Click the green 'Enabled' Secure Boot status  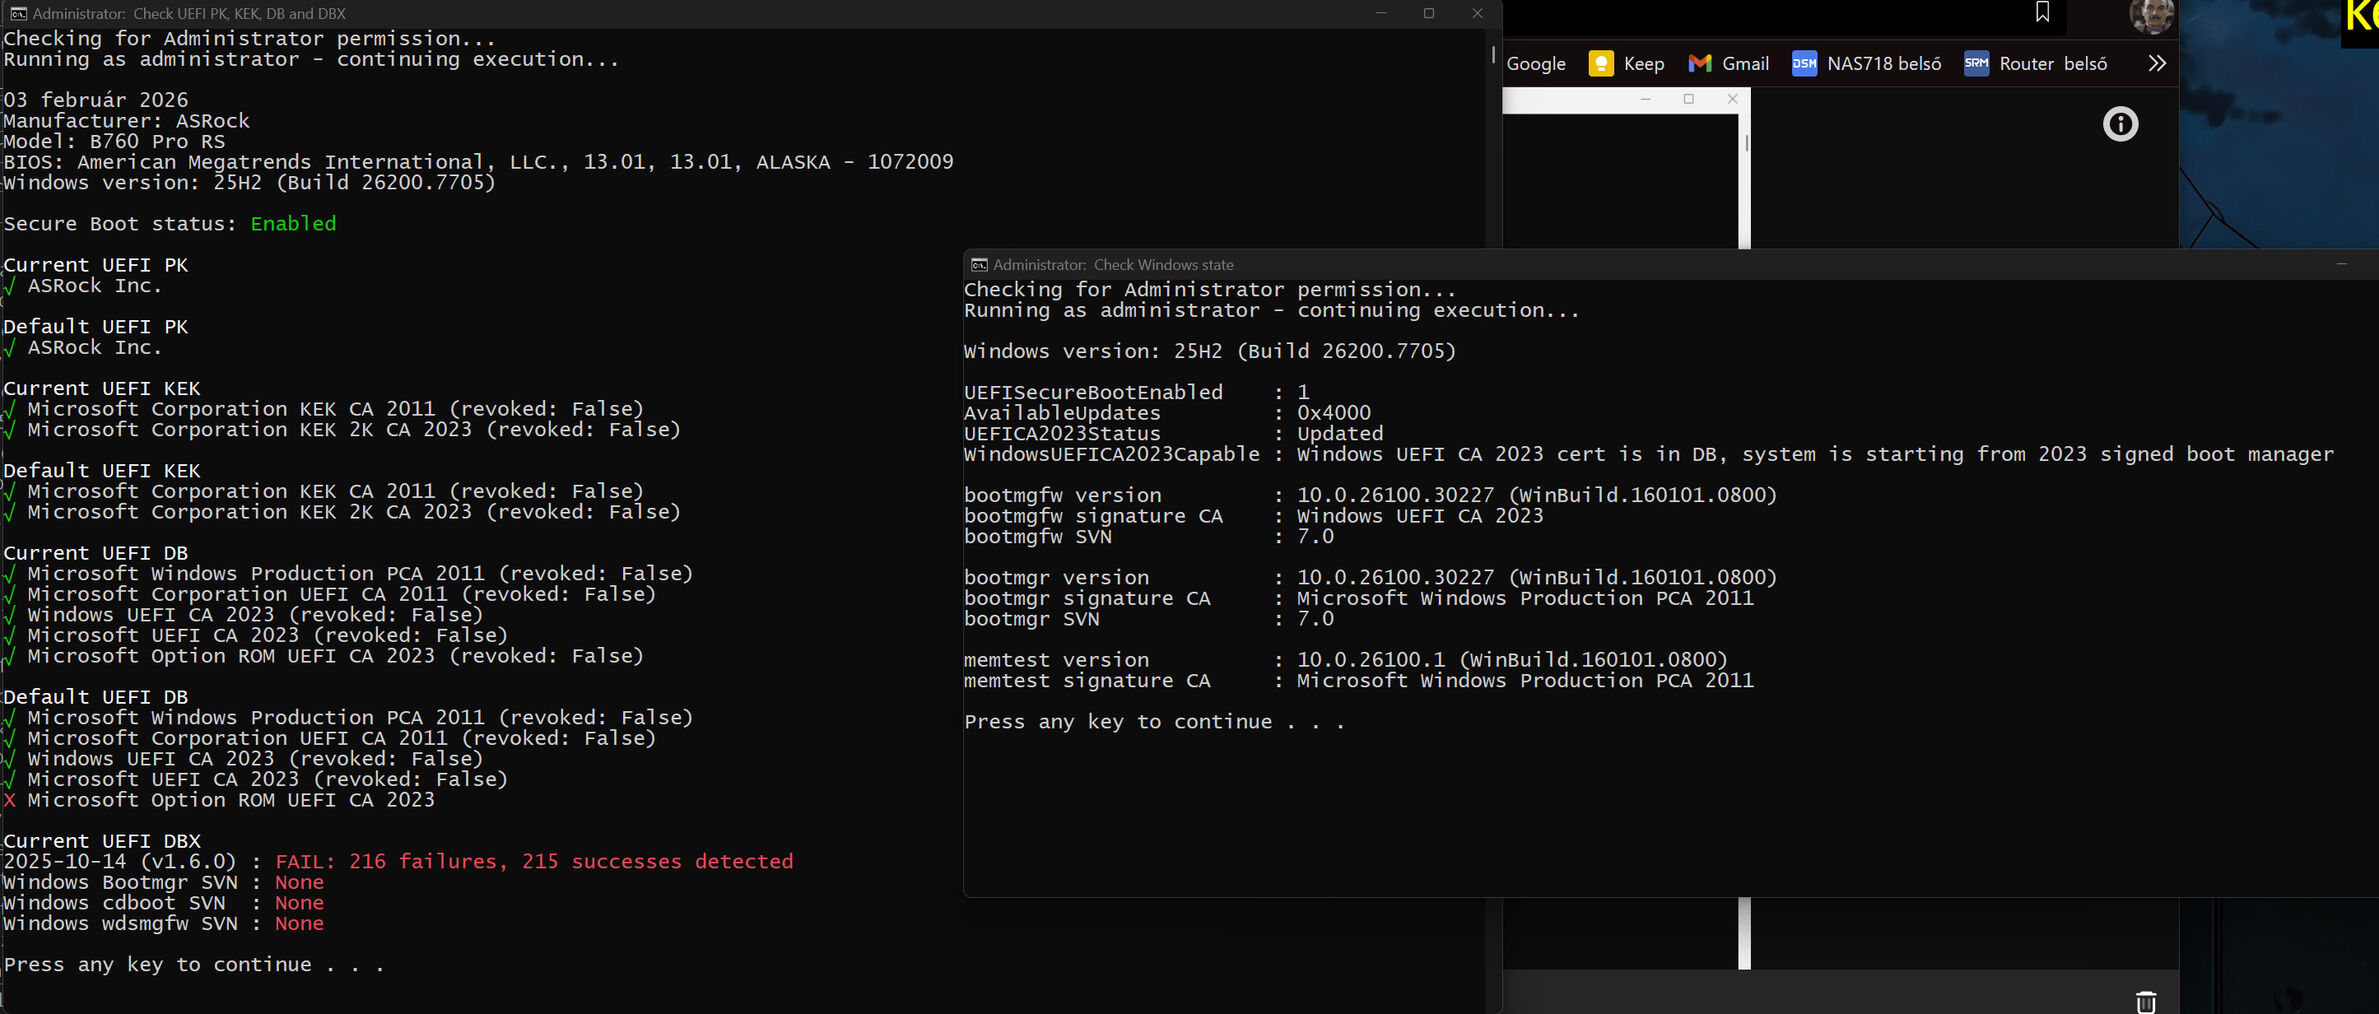click(x=293, y=223)
